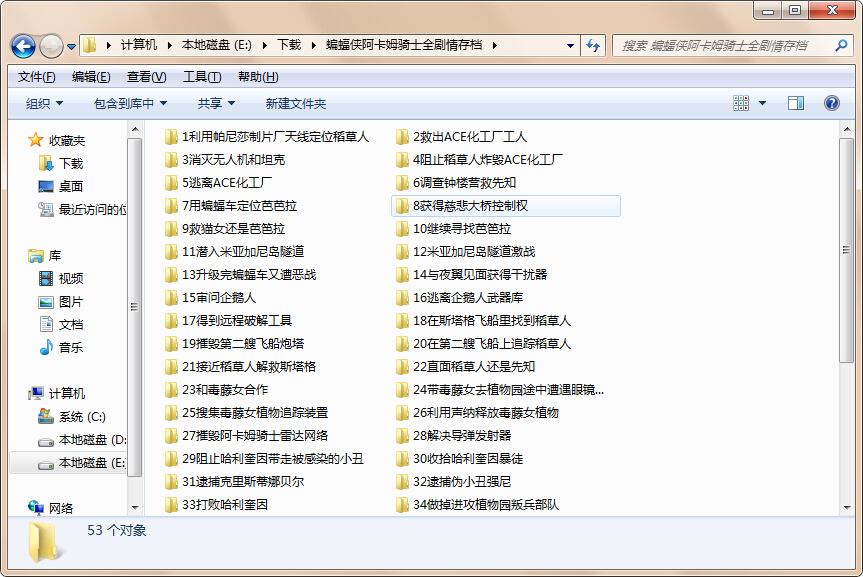The height and width of the screenshot is (577, 863).
Task: Select folder 26利用声纳释放毒藤女植物
Action: (477, 413)
